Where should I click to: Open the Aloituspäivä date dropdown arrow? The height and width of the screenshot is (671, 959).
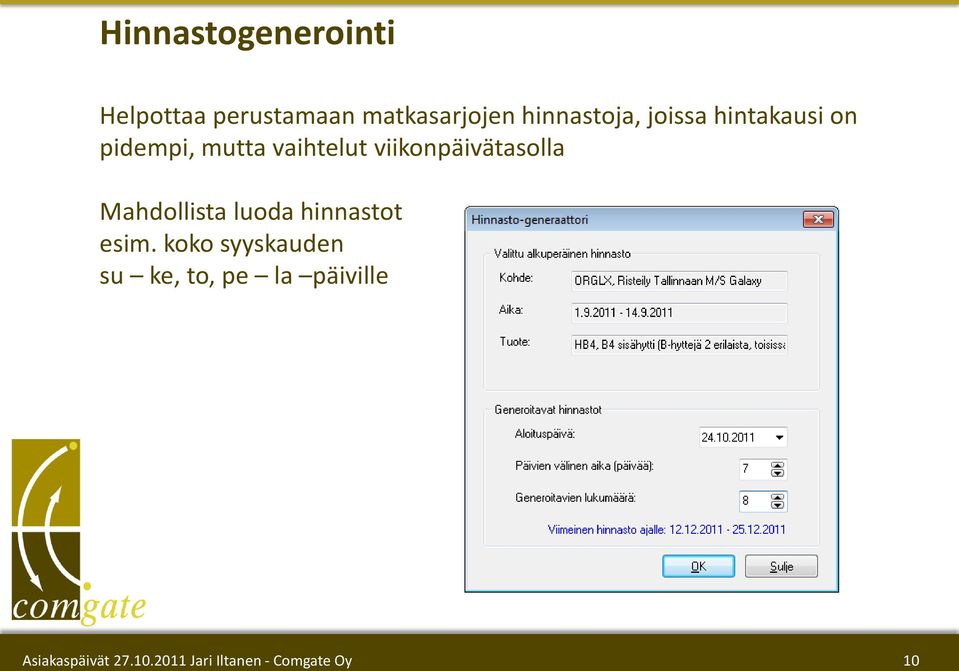coord(779,437)
